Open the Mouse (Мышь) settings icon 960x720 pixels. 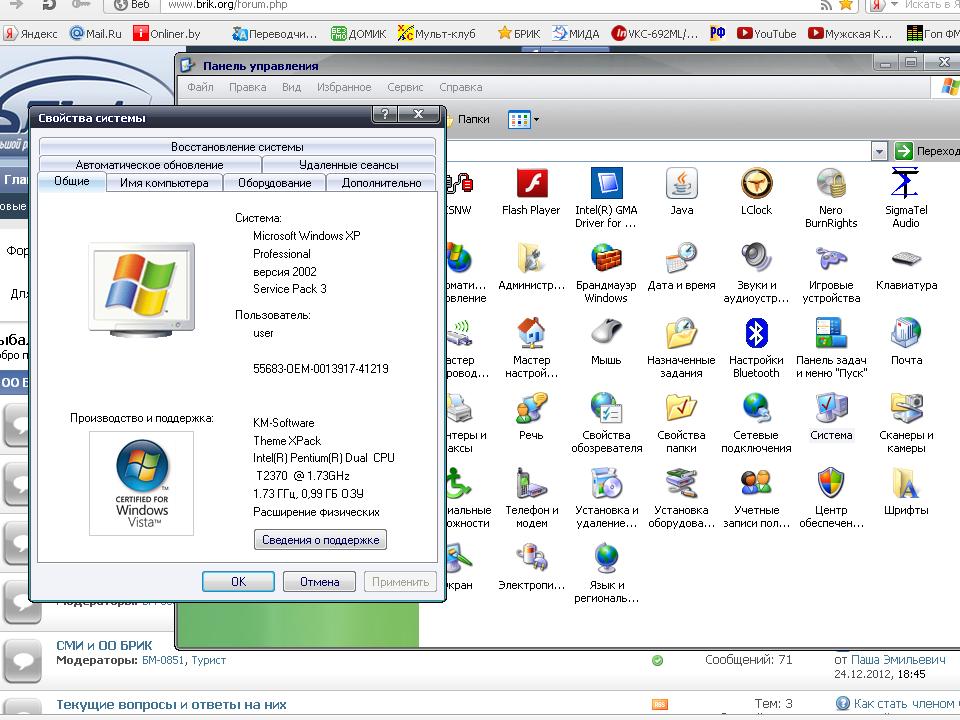(606, 335)
